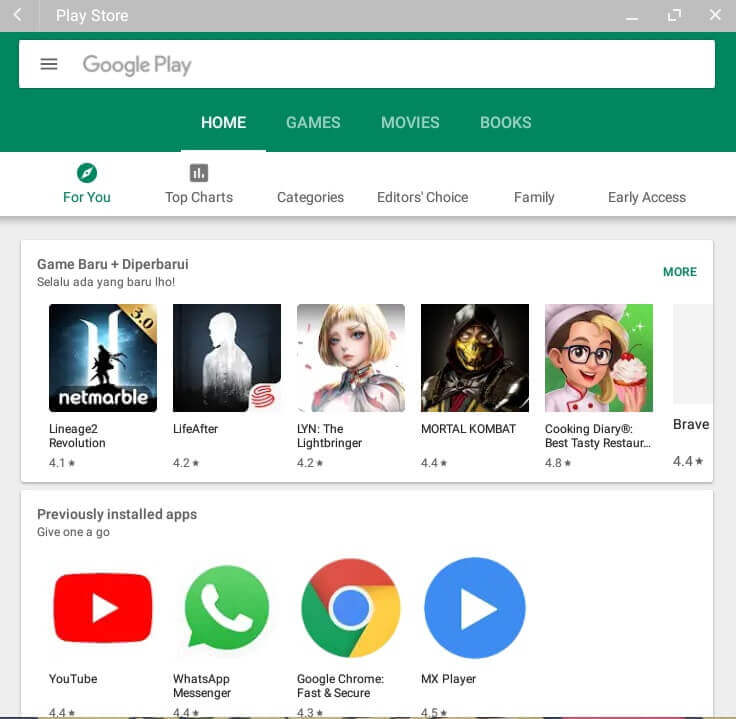Open the MORTAL KOMBAT title text
This screenshot has height=719, width=736.
(468, 428)
